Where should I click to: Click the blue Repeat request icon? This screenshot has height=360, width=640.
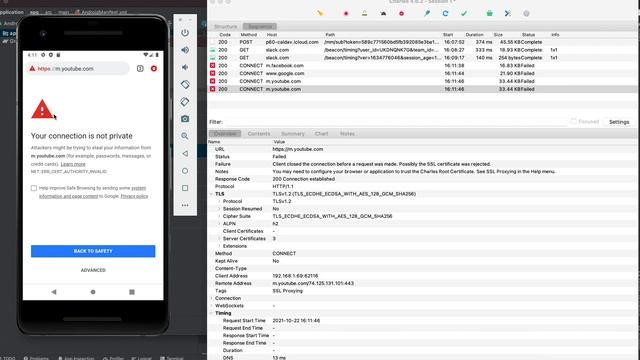445,13
